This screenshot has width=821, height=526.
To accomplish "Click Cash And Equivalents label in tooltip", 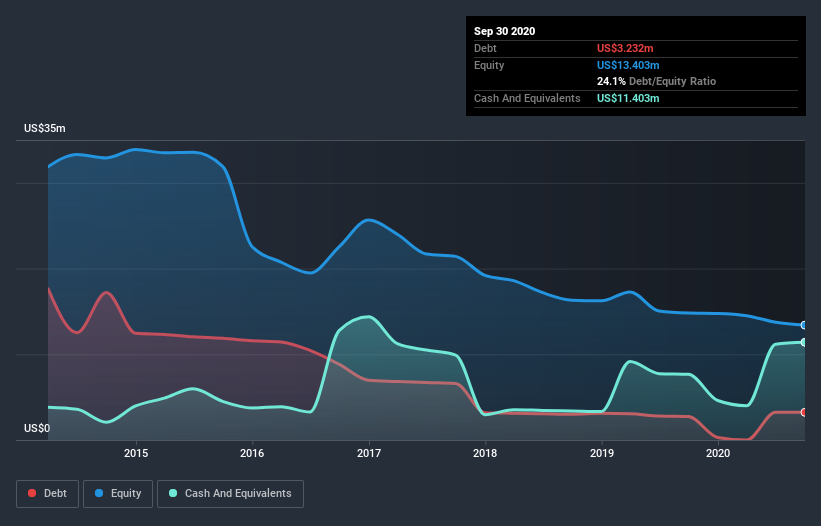I will [527, 98].
